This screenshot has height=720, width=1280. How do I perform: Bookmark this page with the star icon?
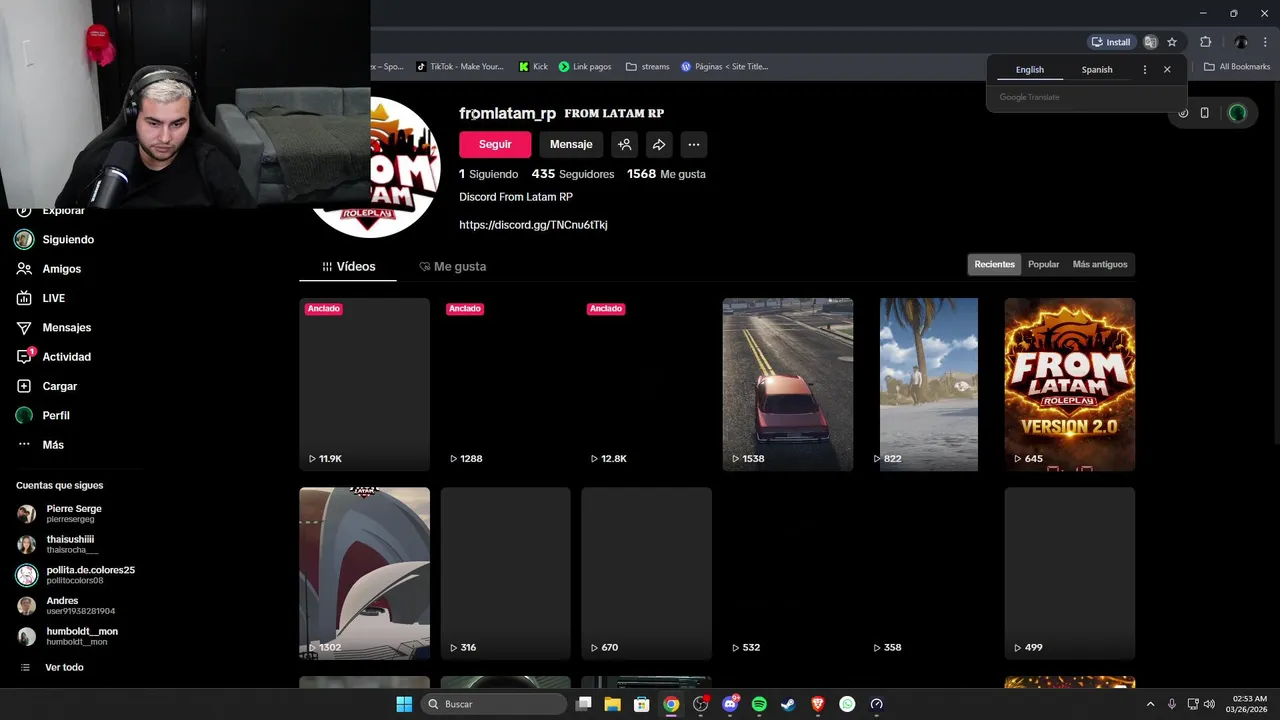(1172, 42)
